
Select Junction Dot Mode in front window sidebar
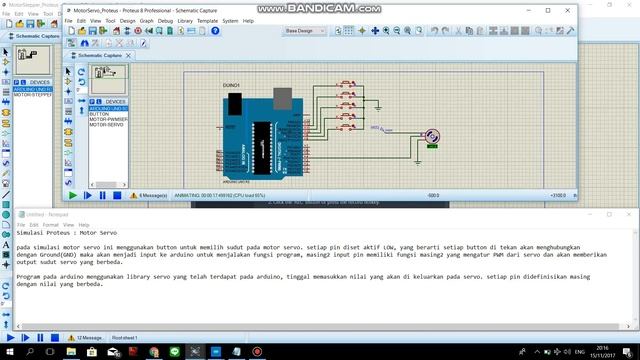click(68, 91)
